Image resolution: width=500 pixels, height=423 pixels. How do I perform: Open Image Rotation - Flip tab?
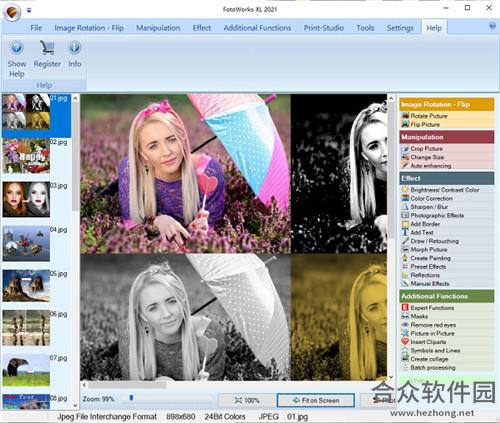coord(89,28)
